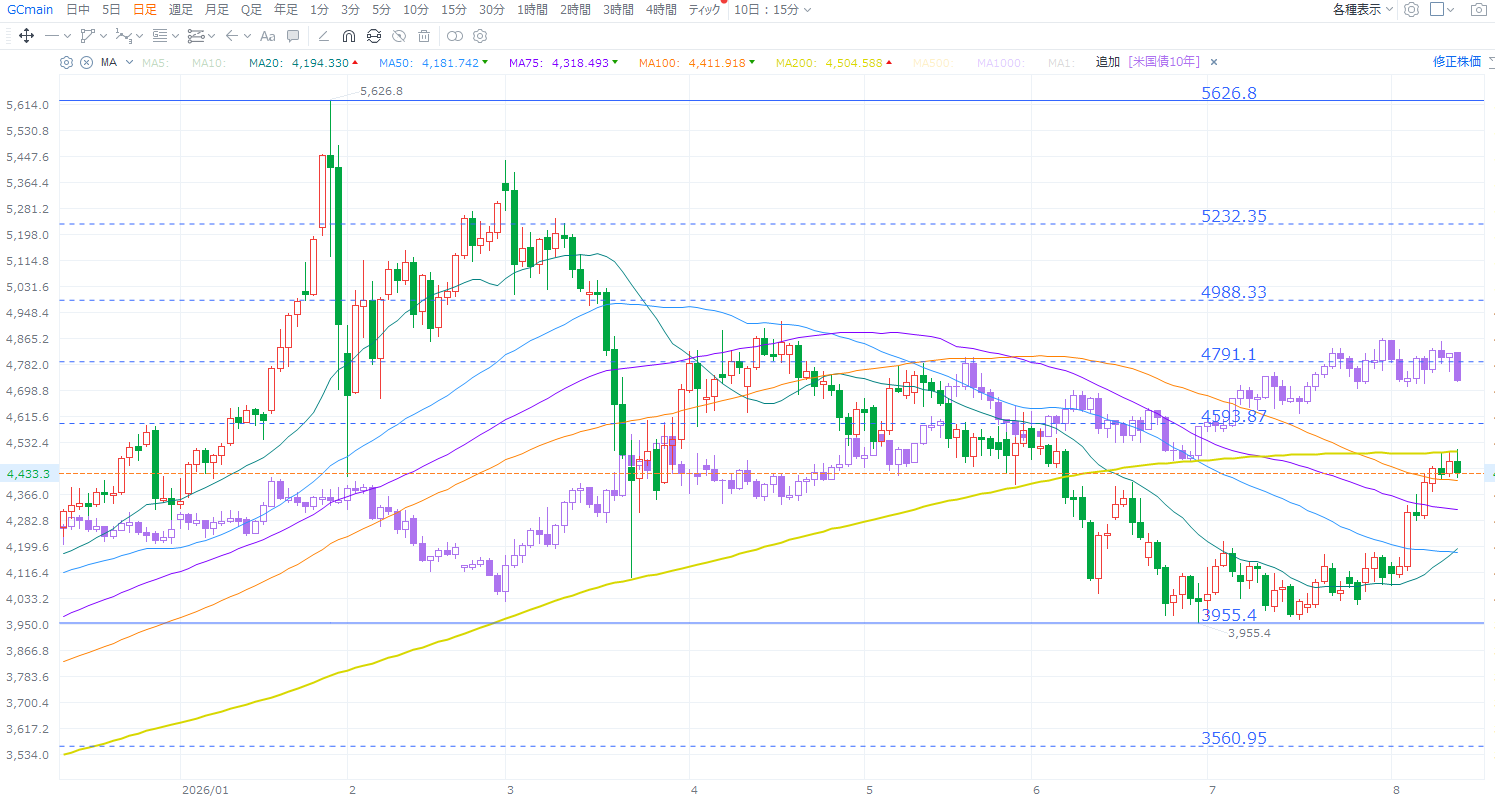
Task: Remove the 米国債10年 comparison overlay
Action: point(1214,62)
